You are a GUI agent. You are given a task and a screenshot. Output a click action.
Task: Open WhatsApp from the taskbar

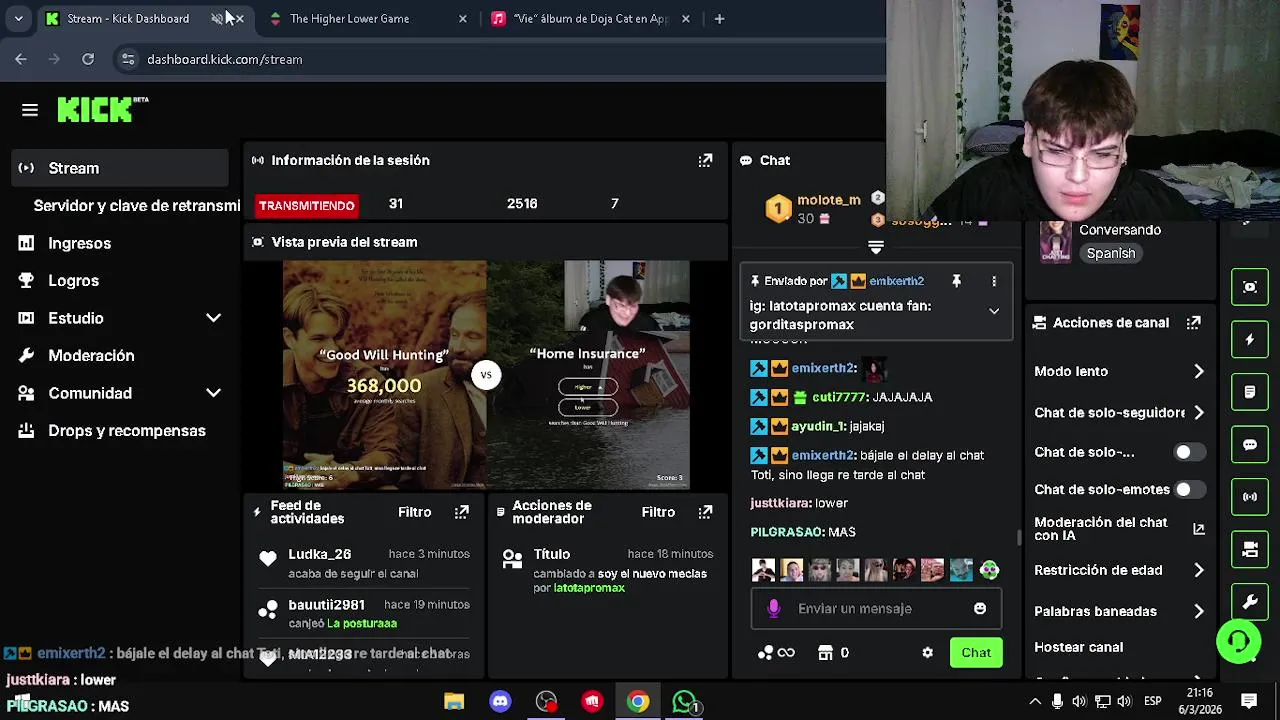click(x=684, y=702)
